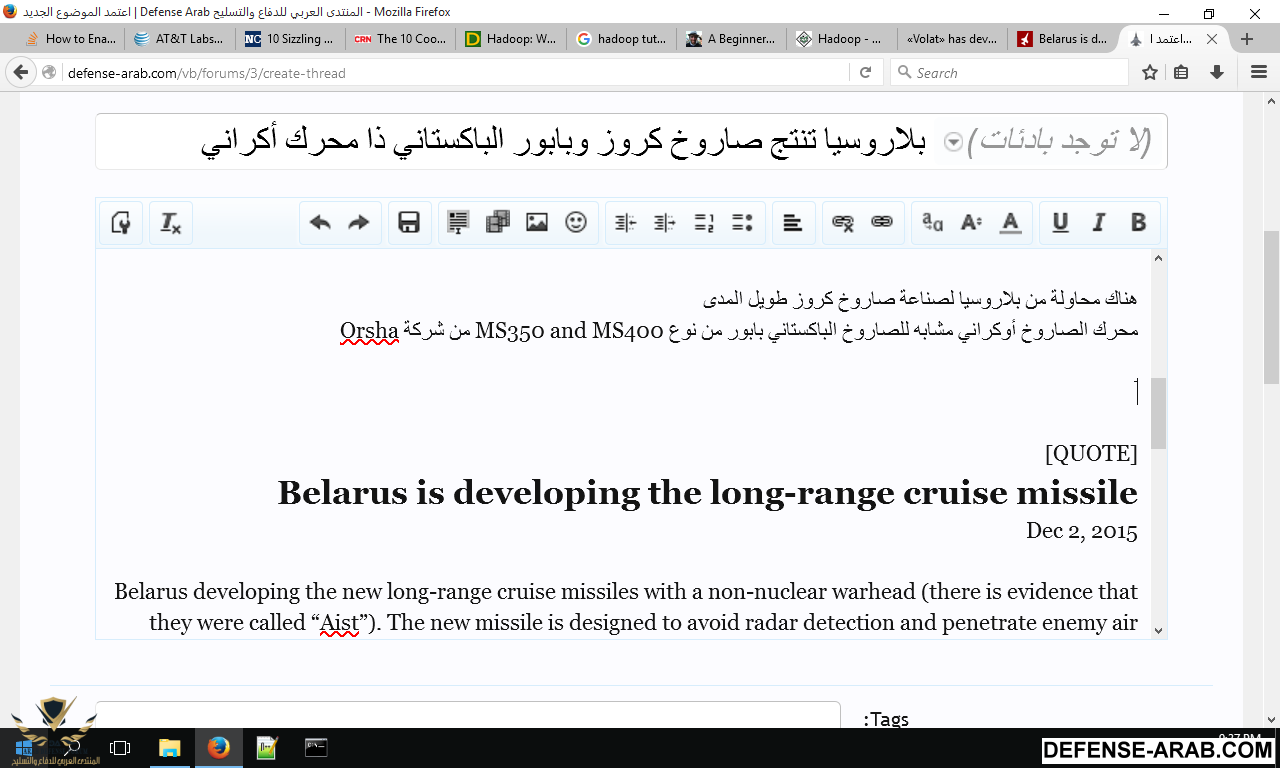This screenshot has height=768, width=1280.
Task: Click the remove link icon
Action: pos(842,223)
